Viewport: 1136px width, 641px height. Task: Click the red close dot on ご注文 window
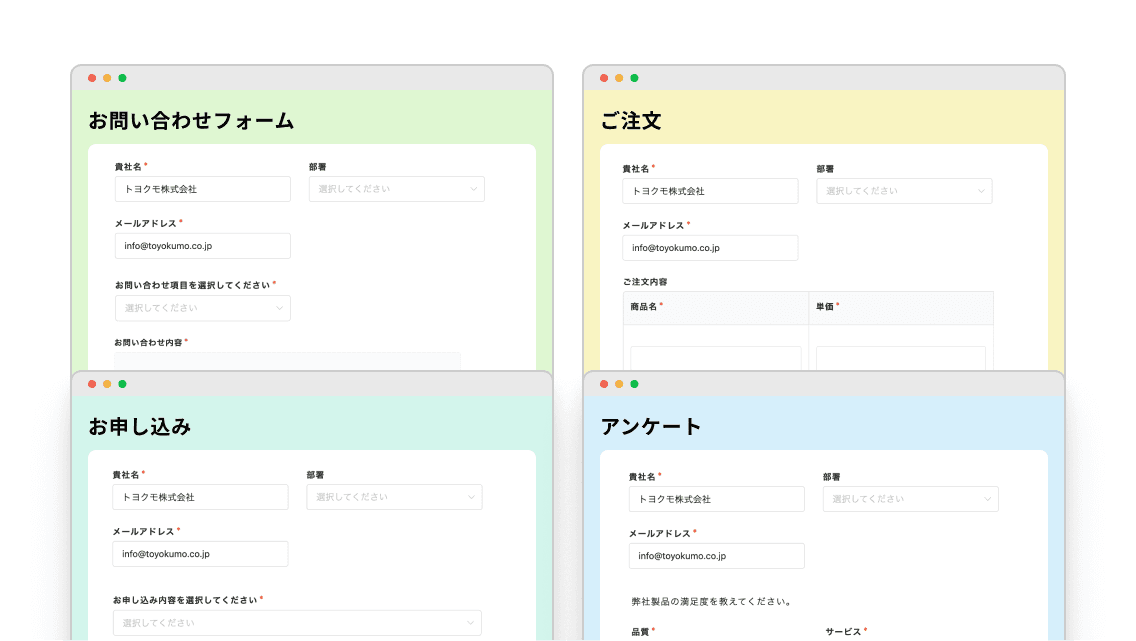coord(604,78)
